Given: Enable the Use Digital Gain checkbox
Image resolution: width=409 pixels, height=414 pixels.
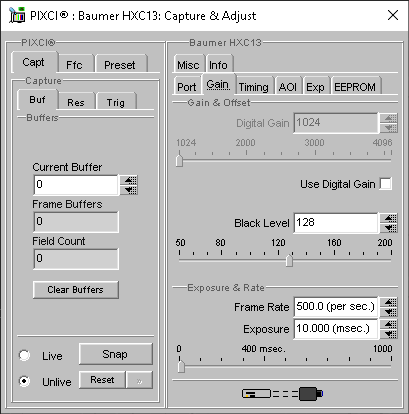Looking at the screenshot, I should pyautogui.click(x=386, y=184).
